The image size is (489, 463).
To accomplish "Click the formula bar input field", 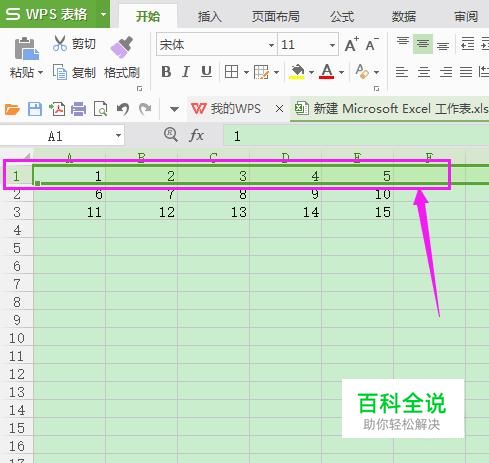I will point(356,136).
